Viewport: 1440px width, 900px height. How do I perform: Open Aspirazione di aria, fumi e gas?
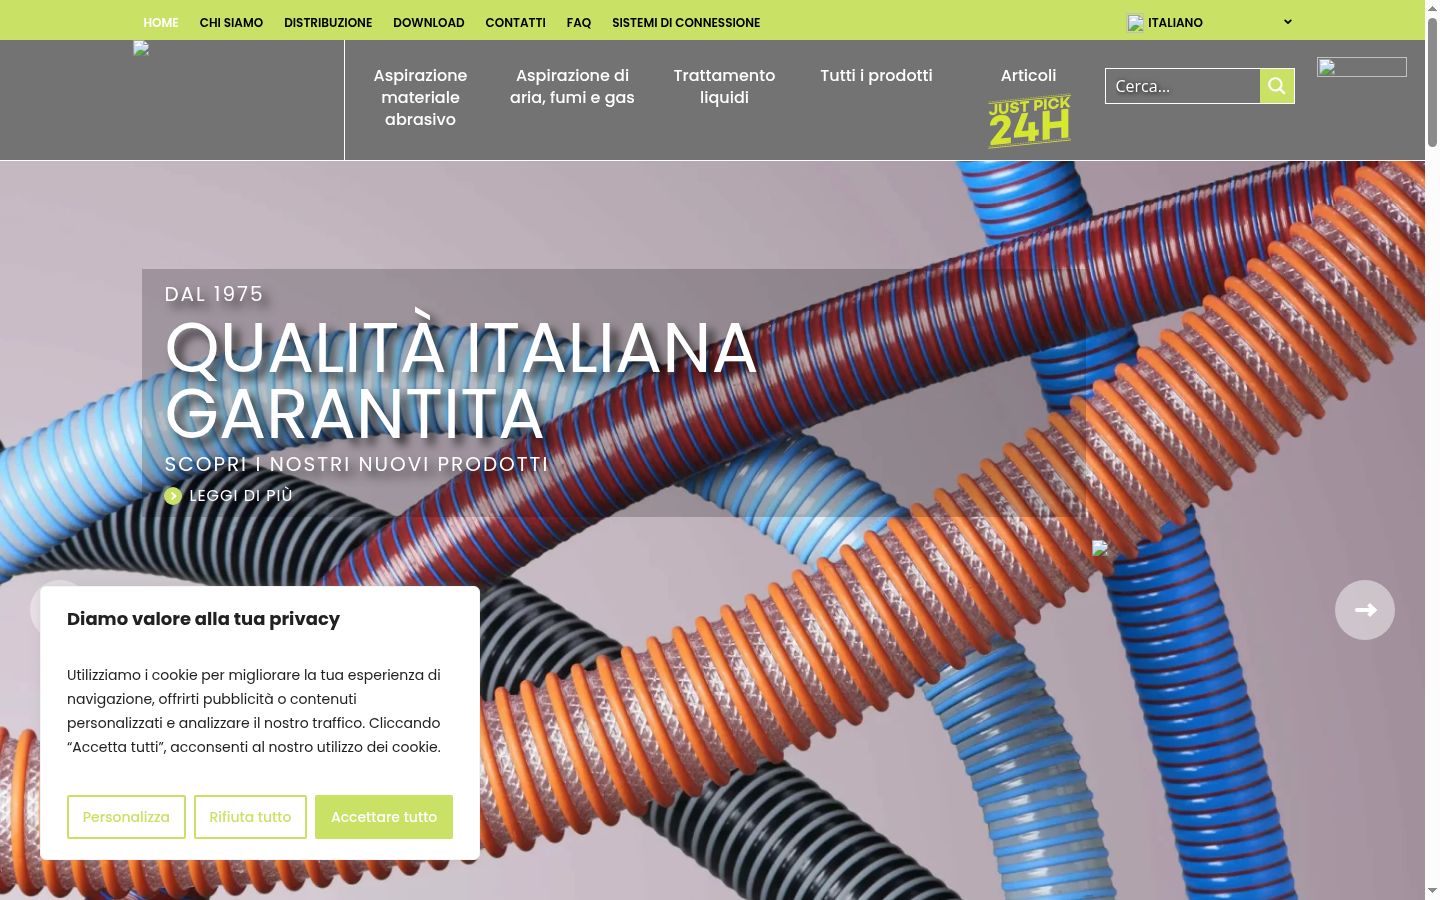coord(572,86)
